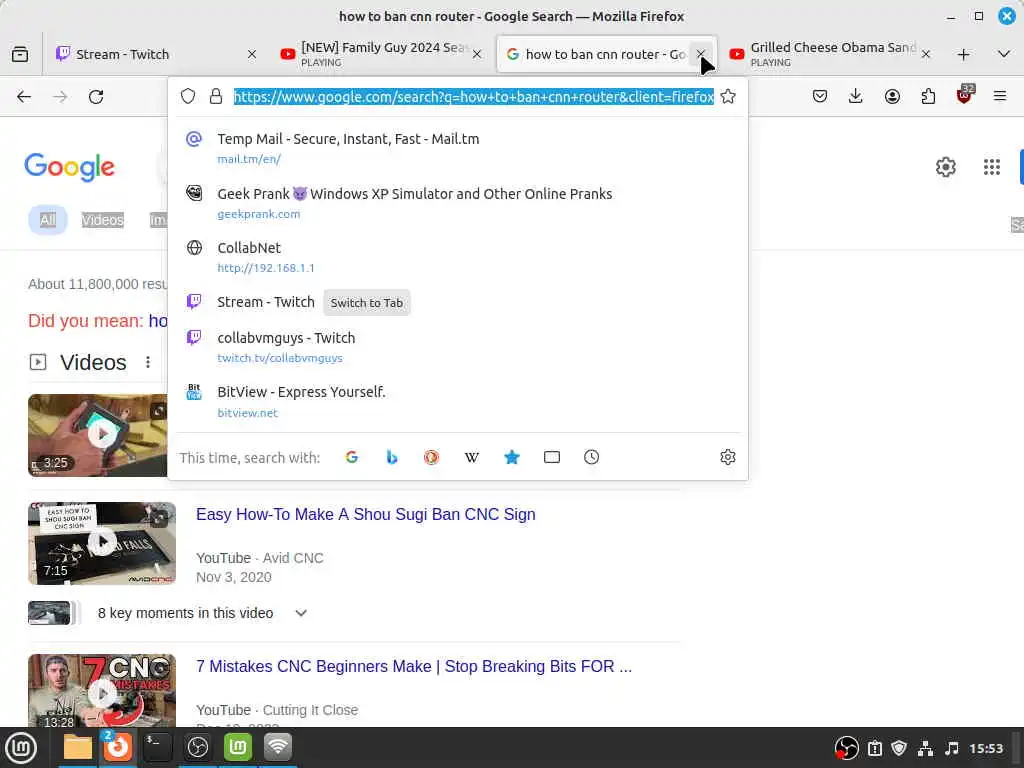Open the Google apps grid
The width and height of the screenshot is (1024, 768).
[x=992, y=167]
